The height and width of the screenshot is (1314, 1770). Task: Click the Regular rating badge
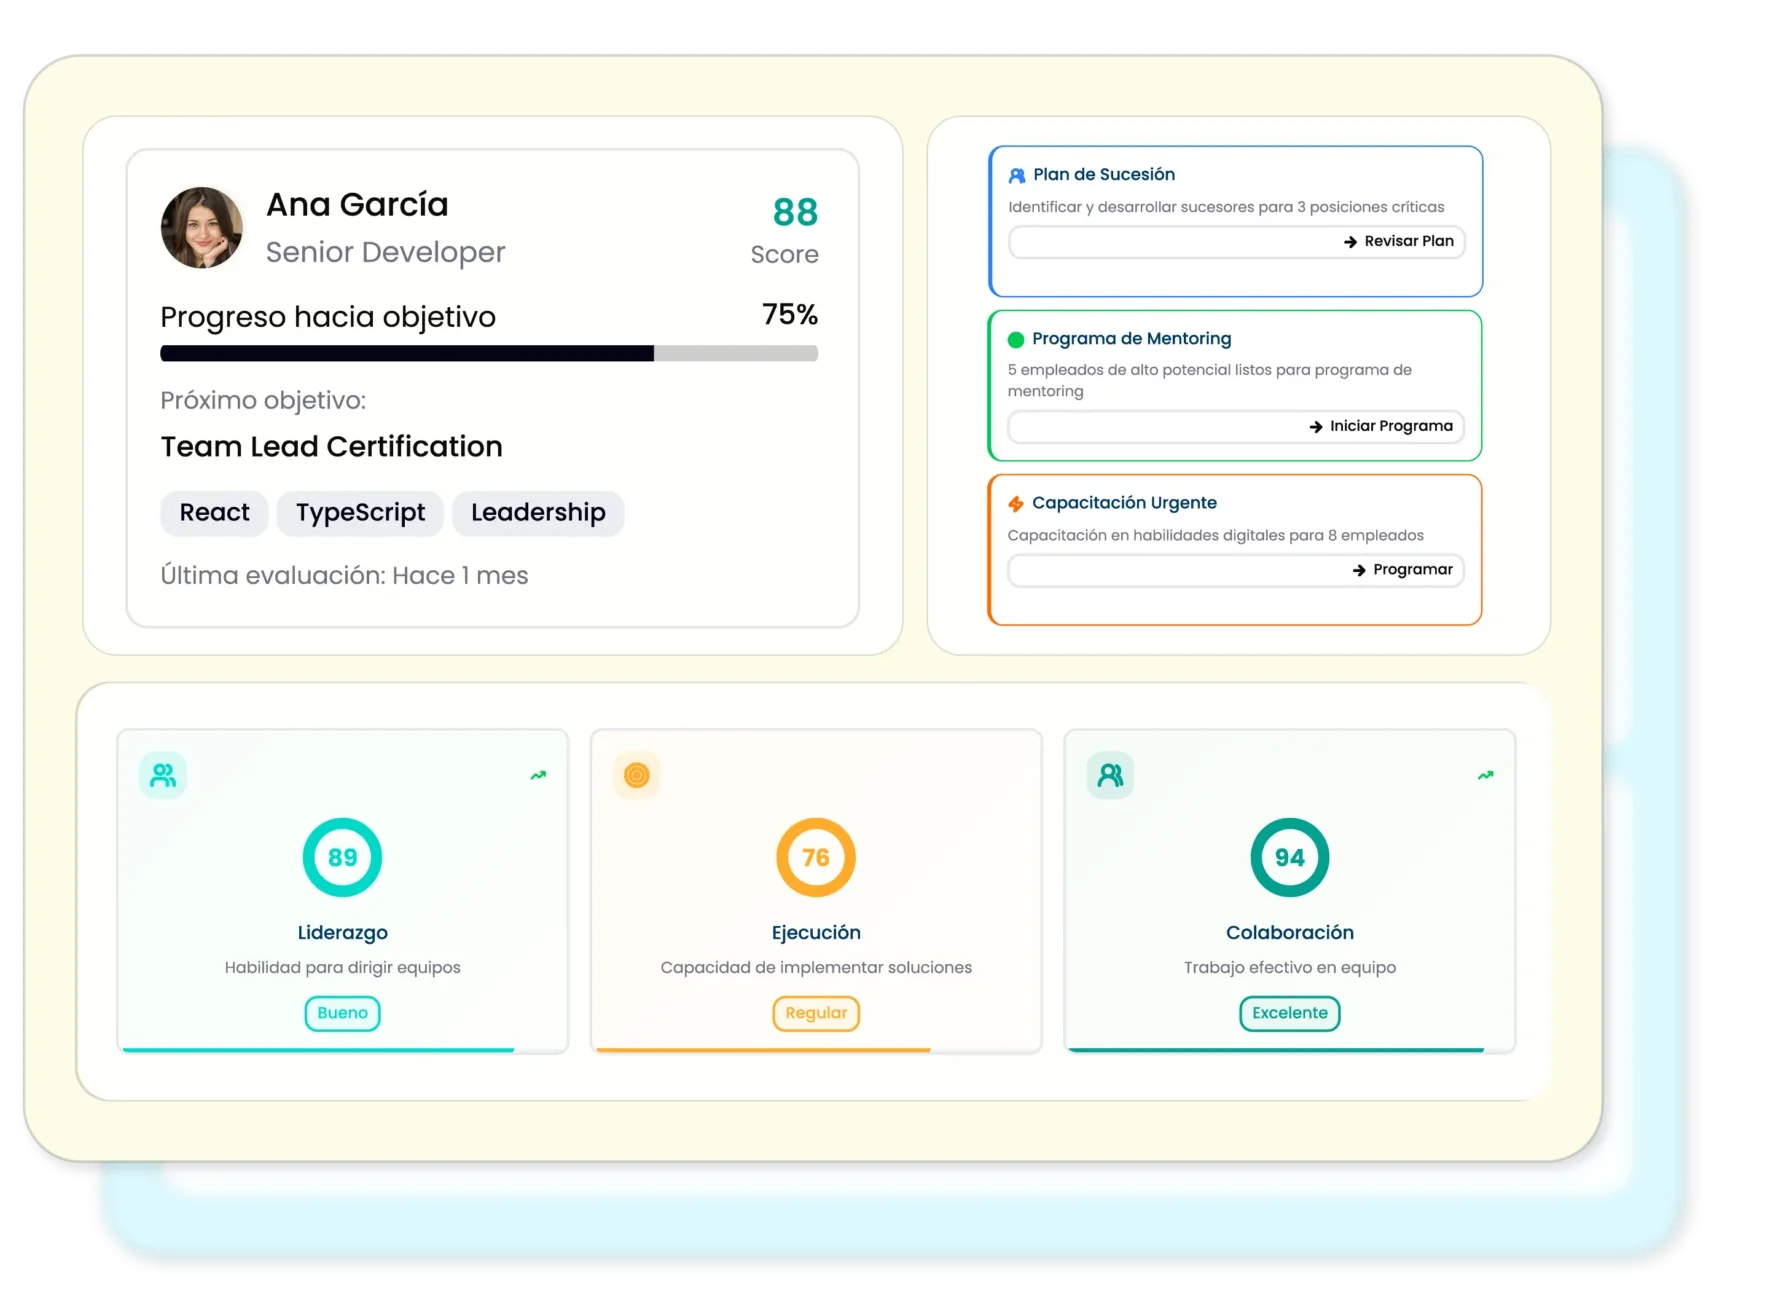(816, 1013)
